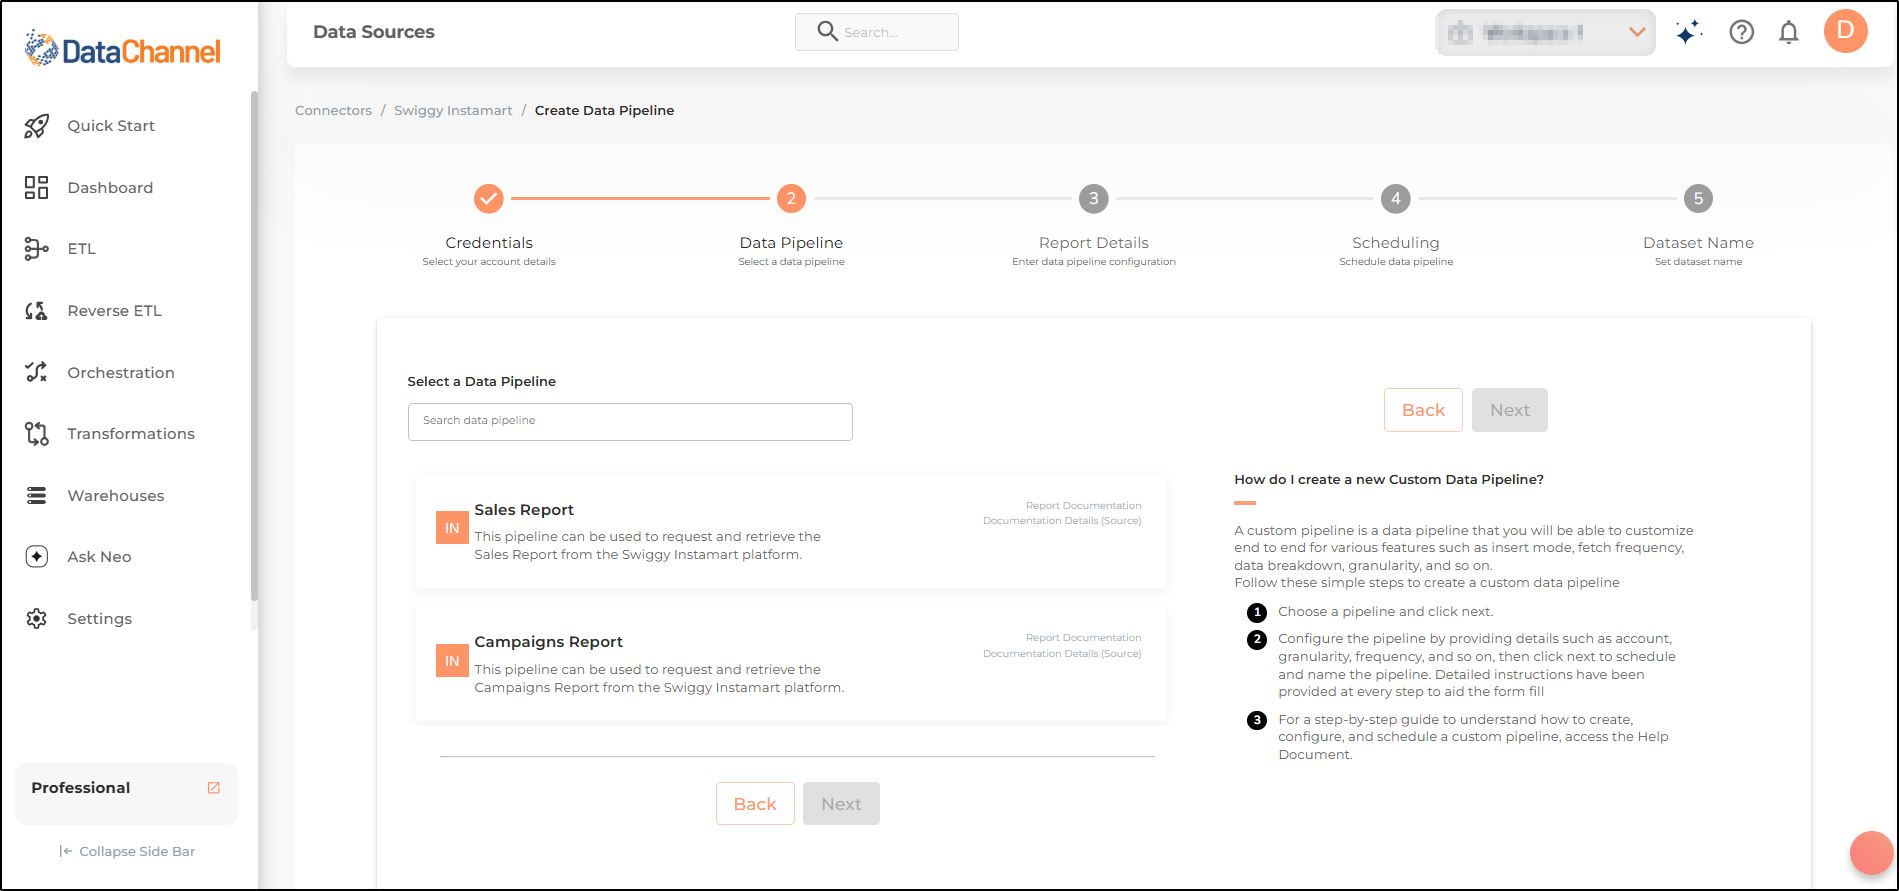
Task: Open Swiggy Instamart breadcrumb link
Action: (453, 110)
